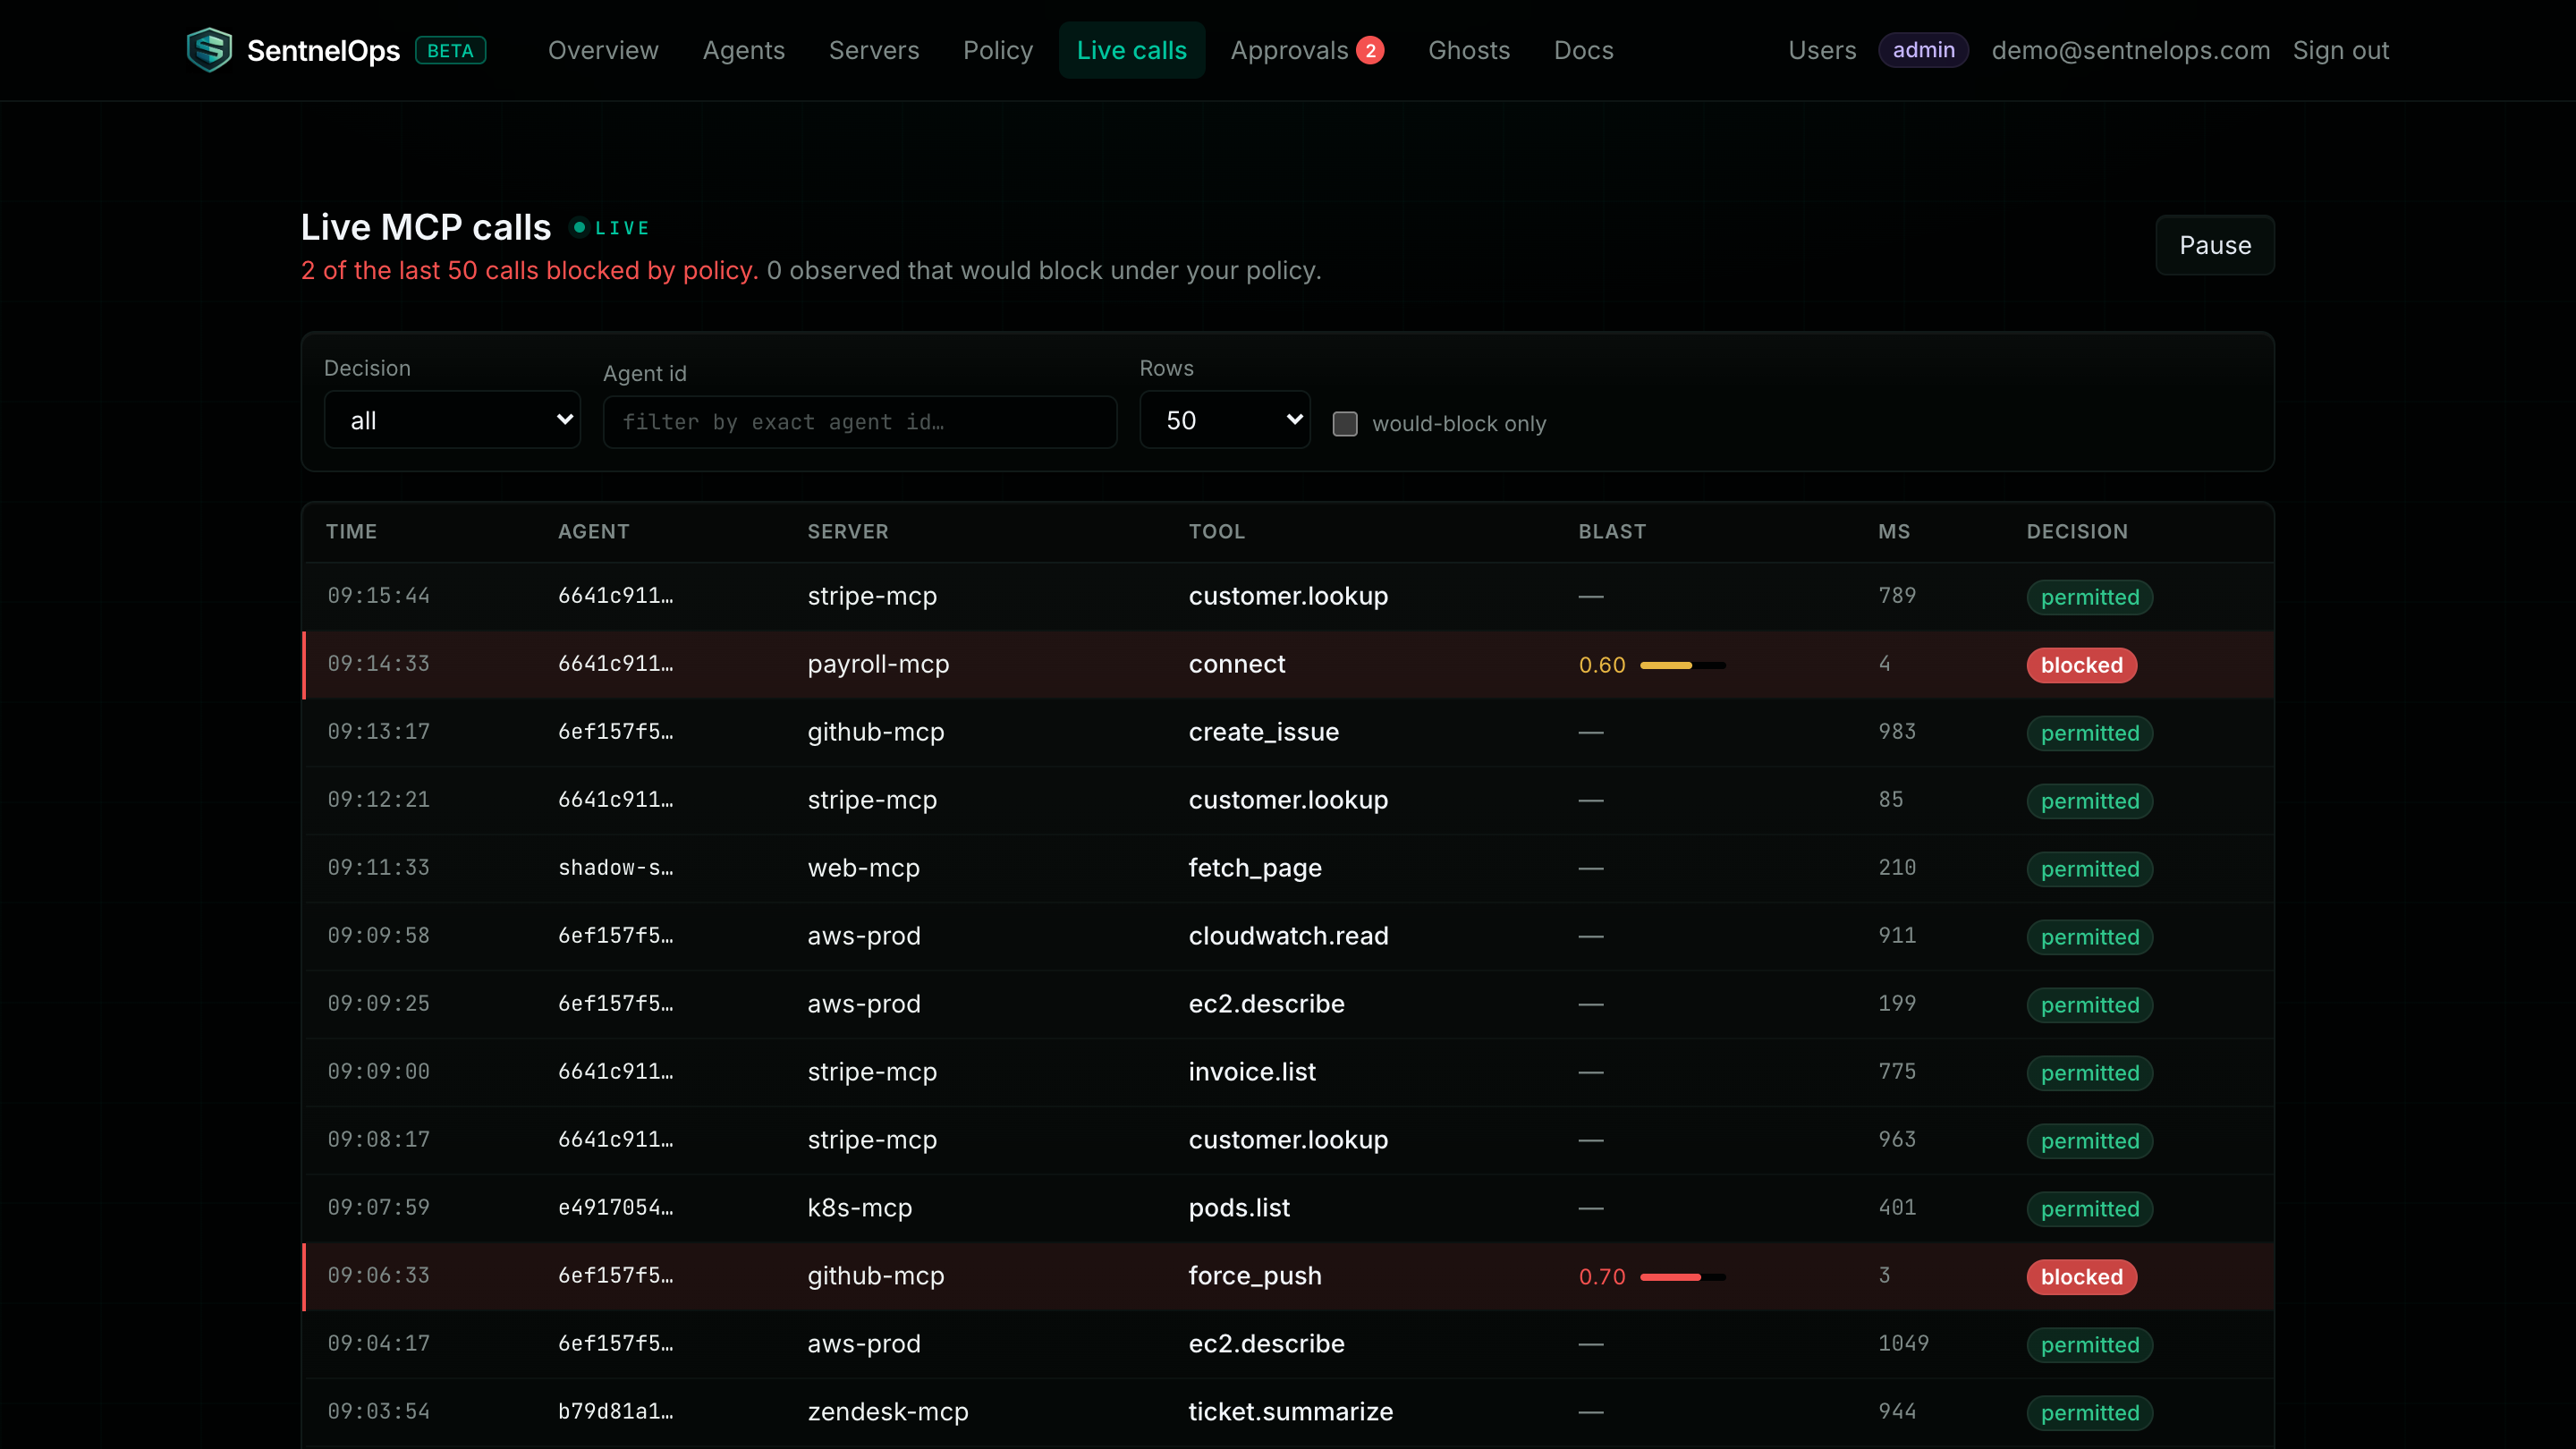The width and height of the screenshot is (2576, 1449).
Task: Enable the would-block only checkbox
Action: pos(1345,424)
